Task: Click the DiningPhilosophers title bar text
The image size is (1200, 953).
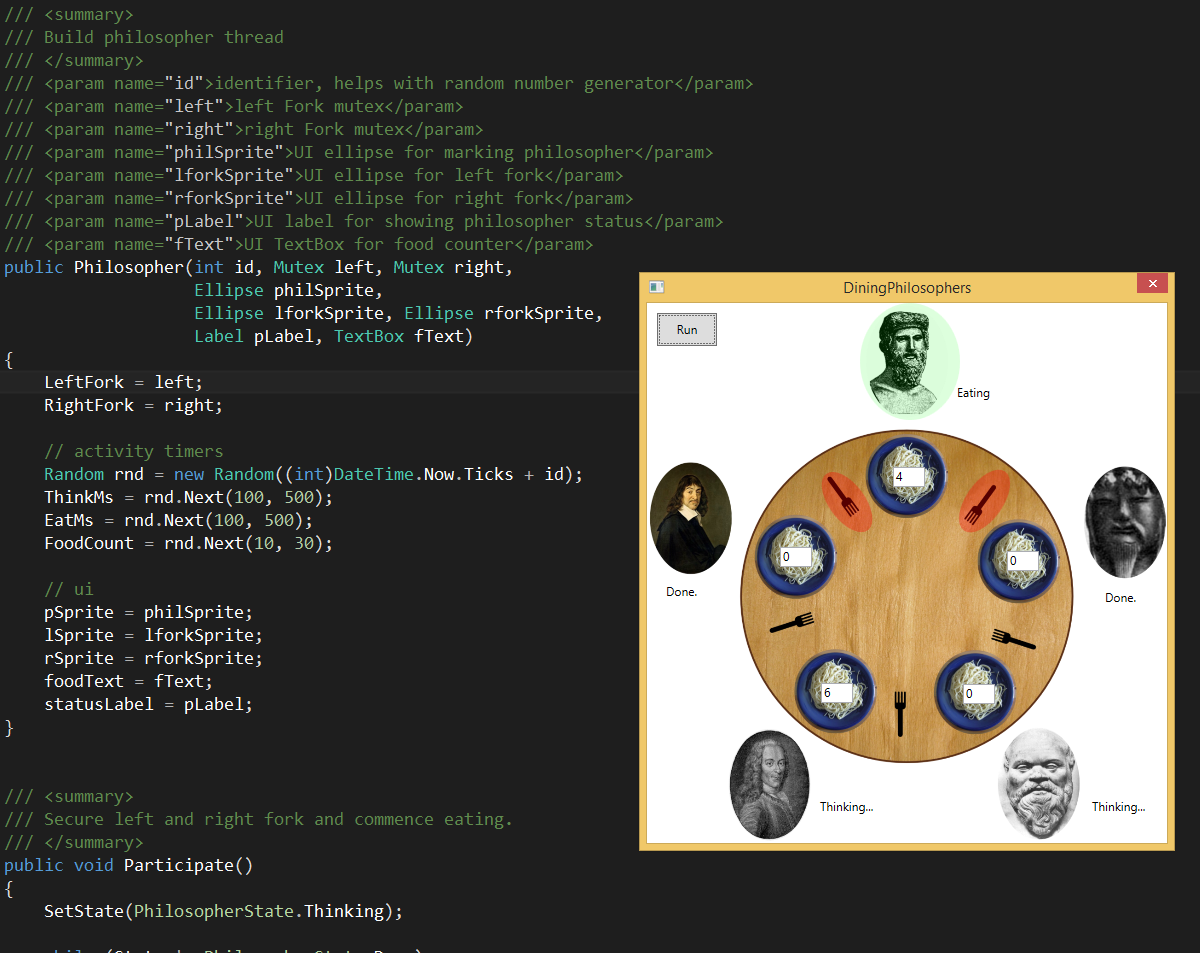Action: coord(907,287)
